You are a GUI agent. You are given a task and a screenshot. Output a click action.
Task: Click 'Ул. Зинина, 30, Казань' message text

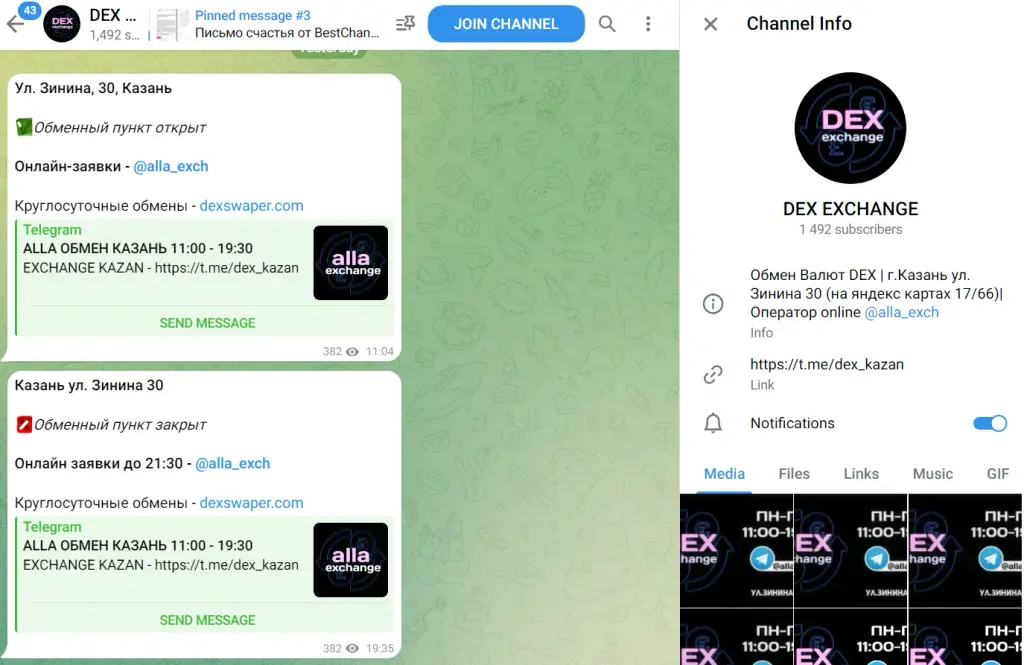point(93,88)
